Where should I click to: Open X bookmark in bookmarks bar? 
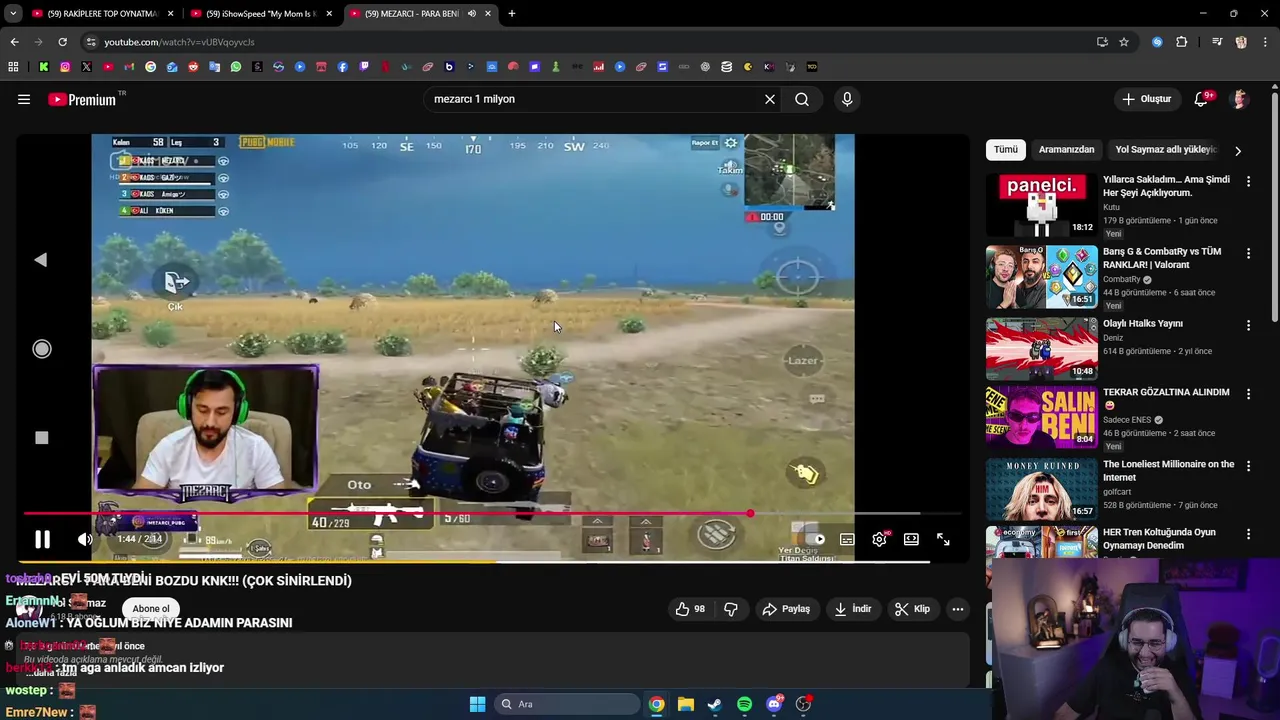tap(86, 67)
